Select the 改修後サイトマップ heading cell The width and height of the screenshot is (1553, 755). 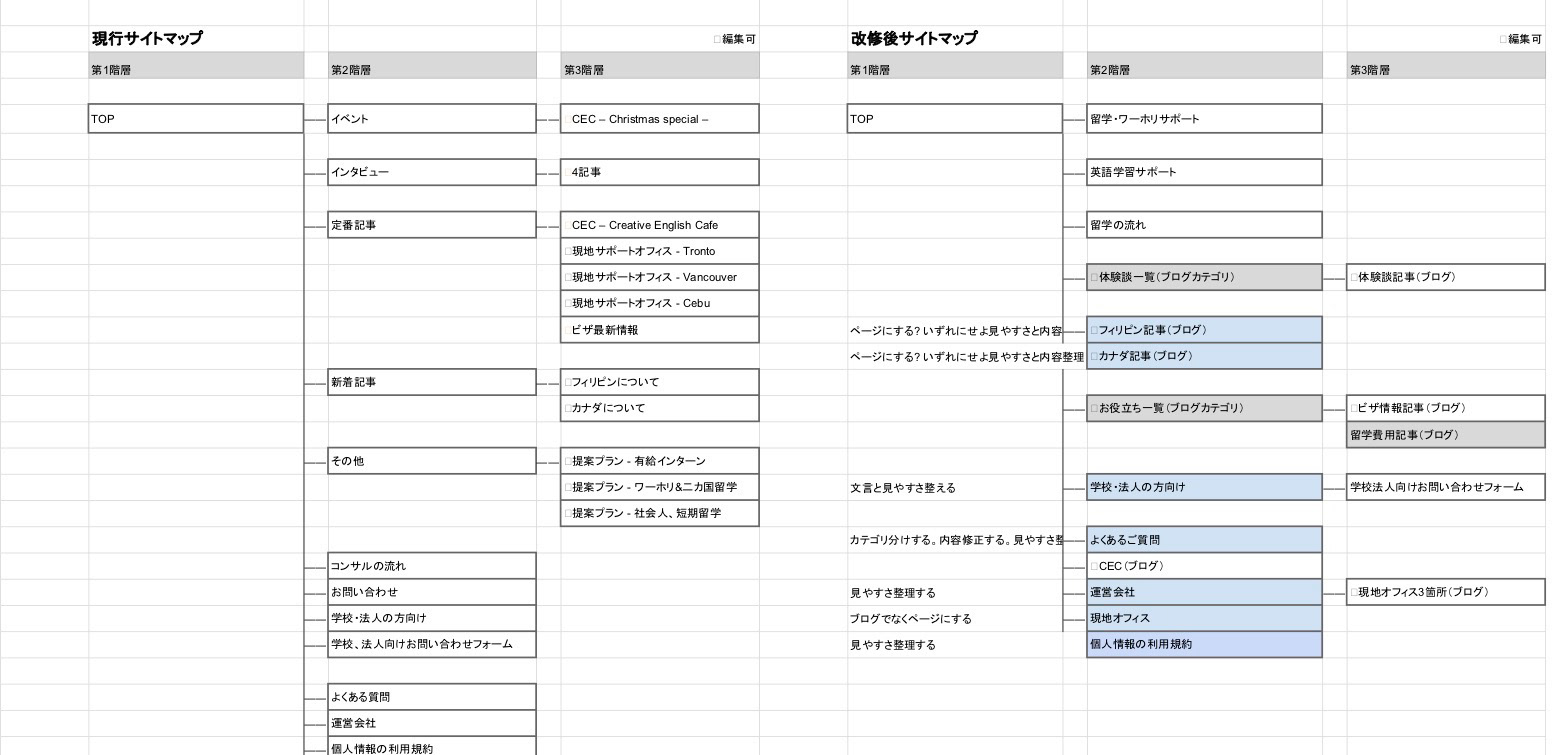tap(955, 39)
